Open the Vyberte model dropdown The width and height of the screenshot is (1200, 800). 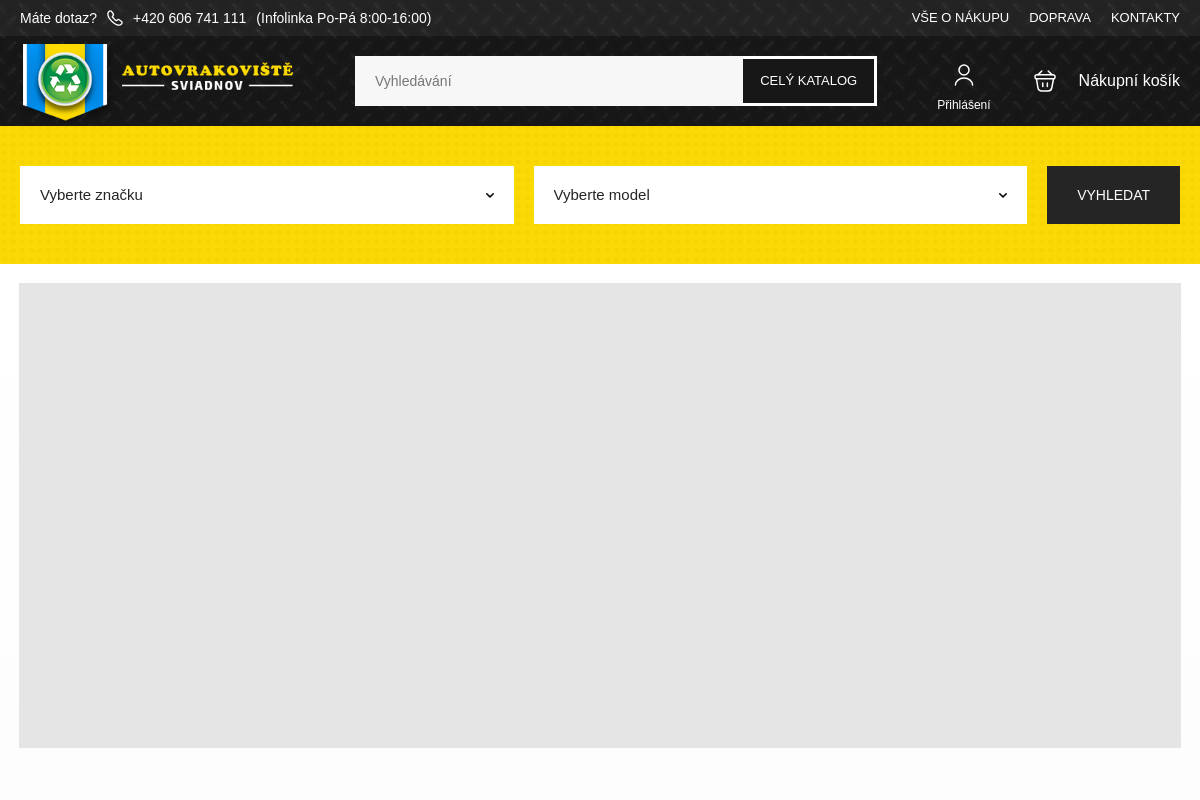pos(779,195)
